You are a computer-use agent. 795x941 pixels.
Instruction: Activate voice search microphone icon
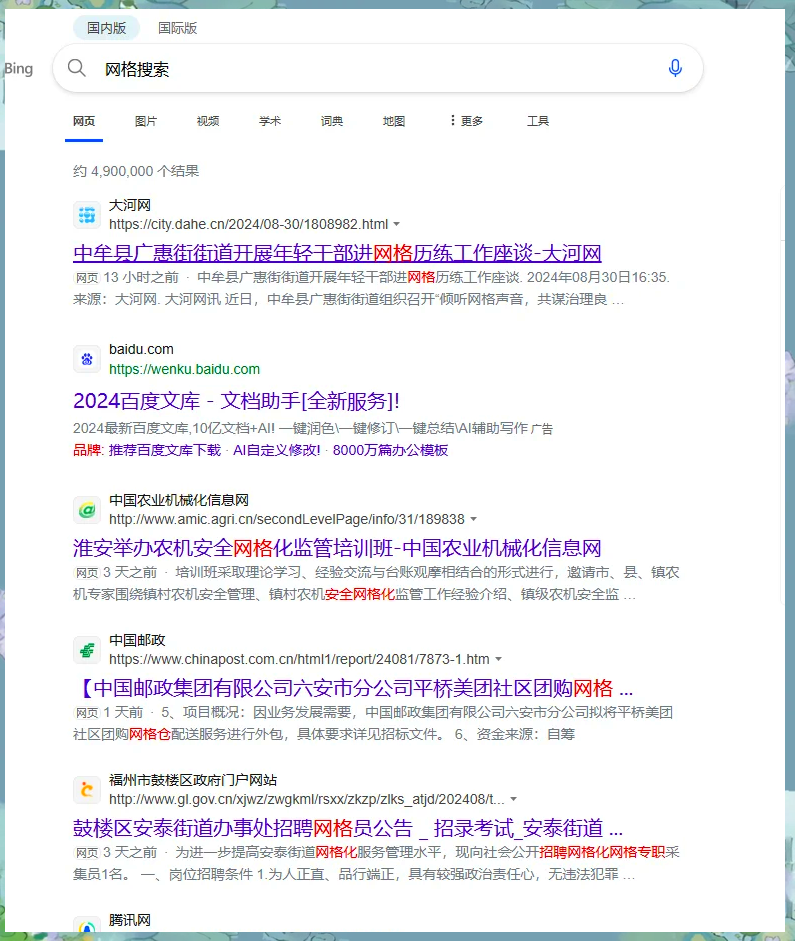click(675, 68)
